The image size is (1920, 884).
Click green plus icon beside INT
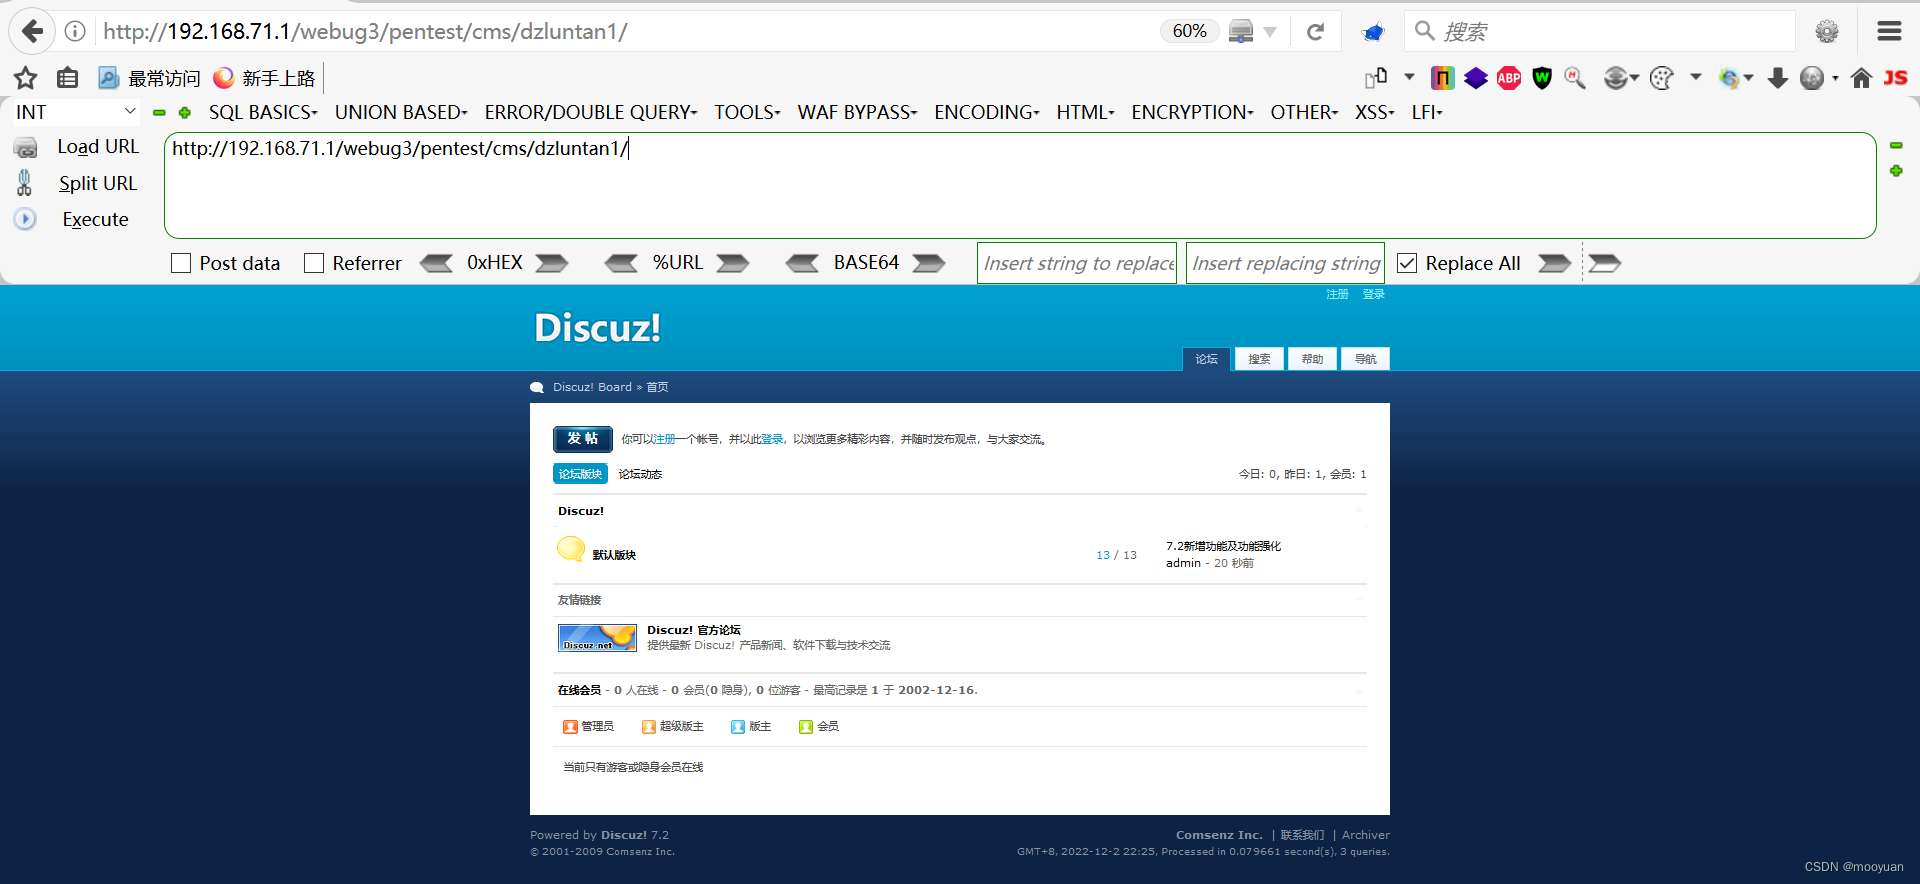click(x=185, y=113)
